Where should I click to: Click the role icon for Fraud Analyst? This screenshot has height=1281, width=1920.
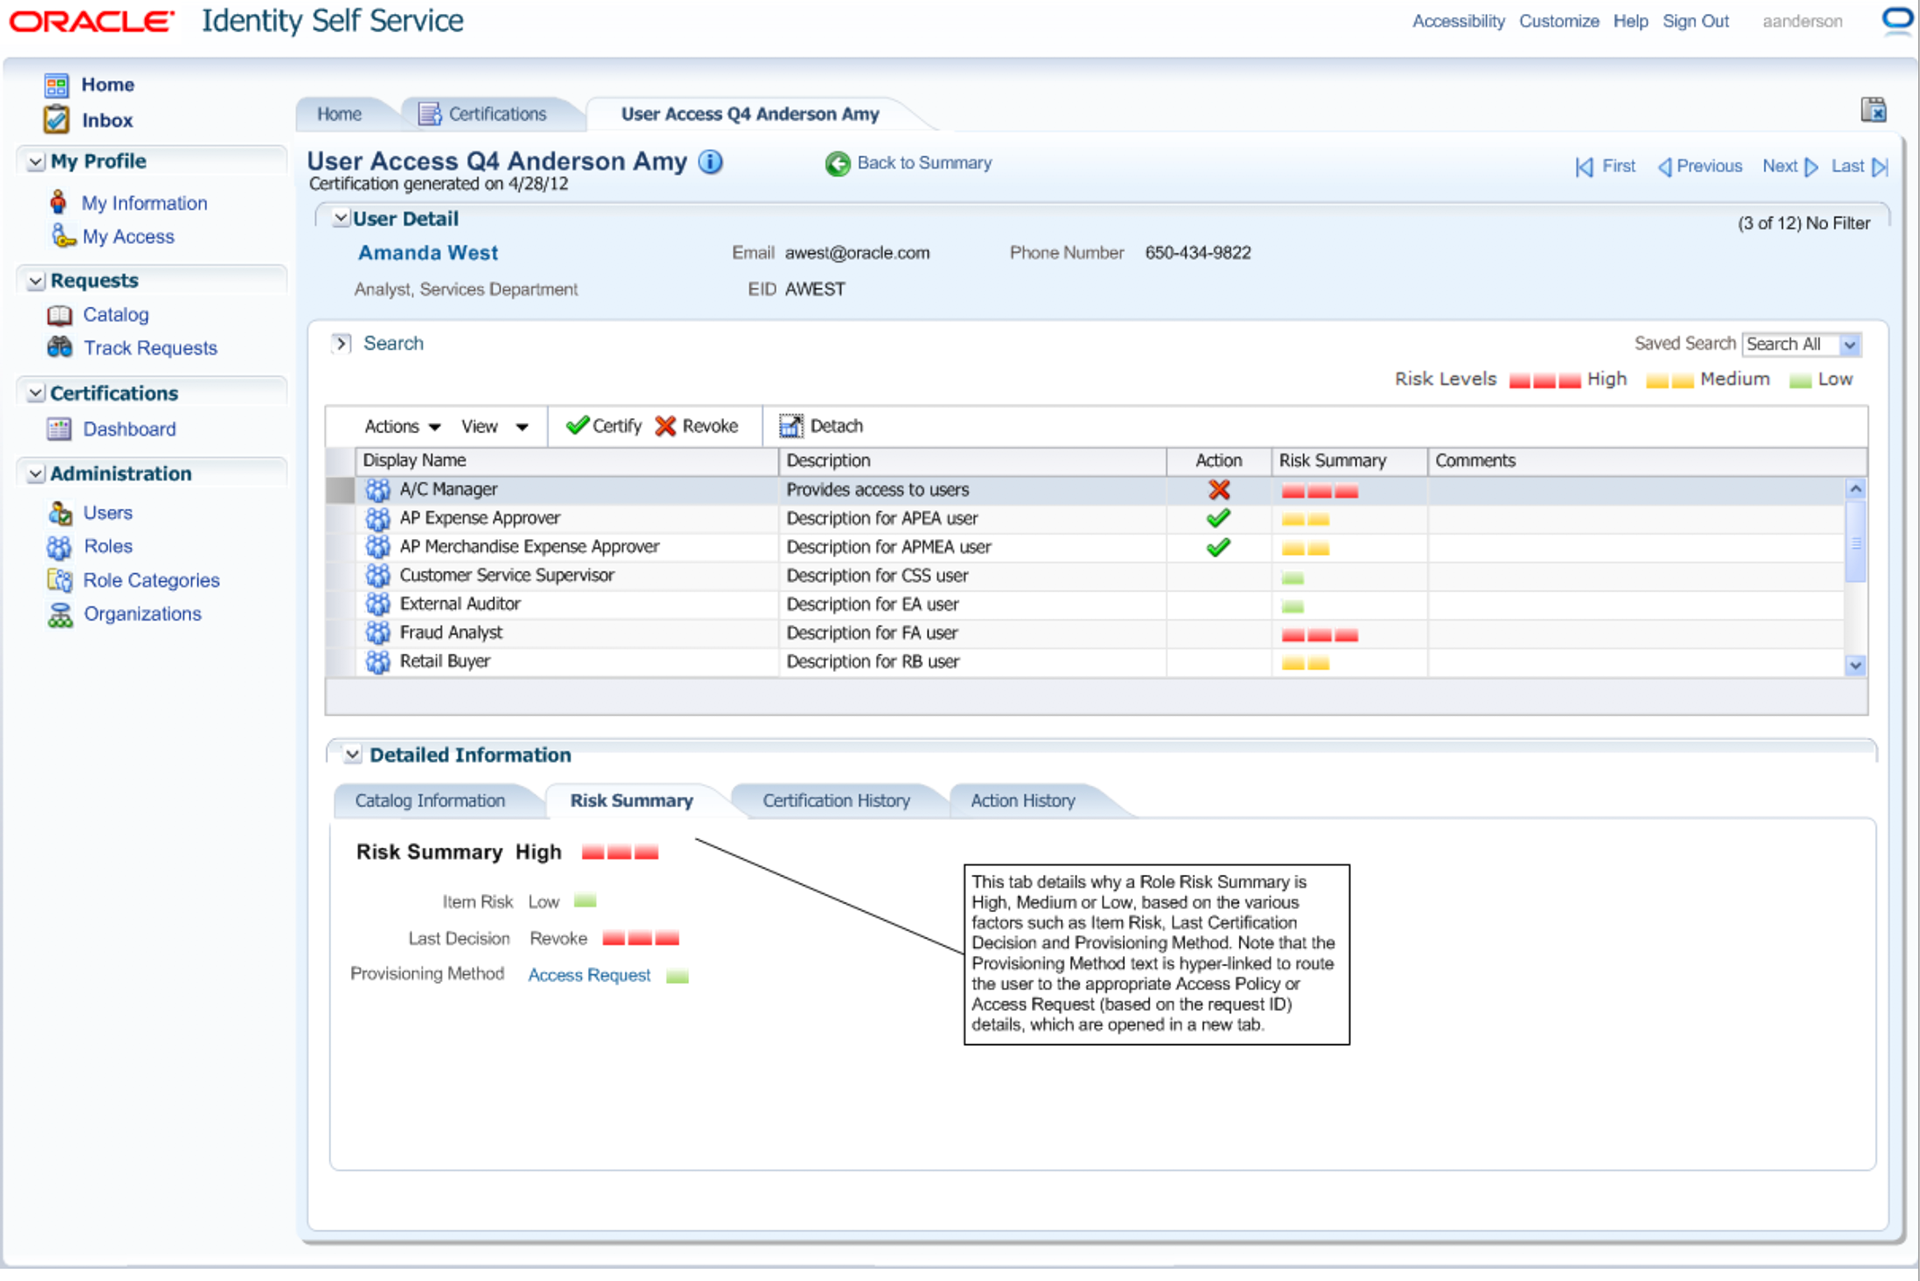[x=378, y=633]
